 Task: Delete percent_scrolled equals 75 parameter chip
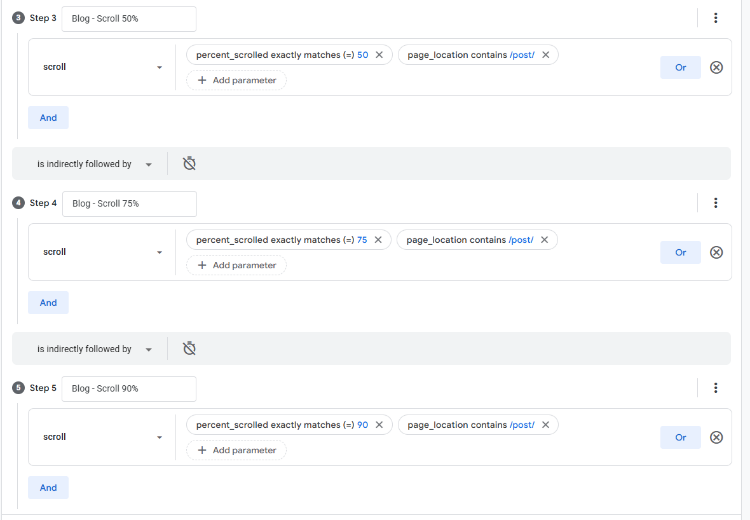[379, 240]
